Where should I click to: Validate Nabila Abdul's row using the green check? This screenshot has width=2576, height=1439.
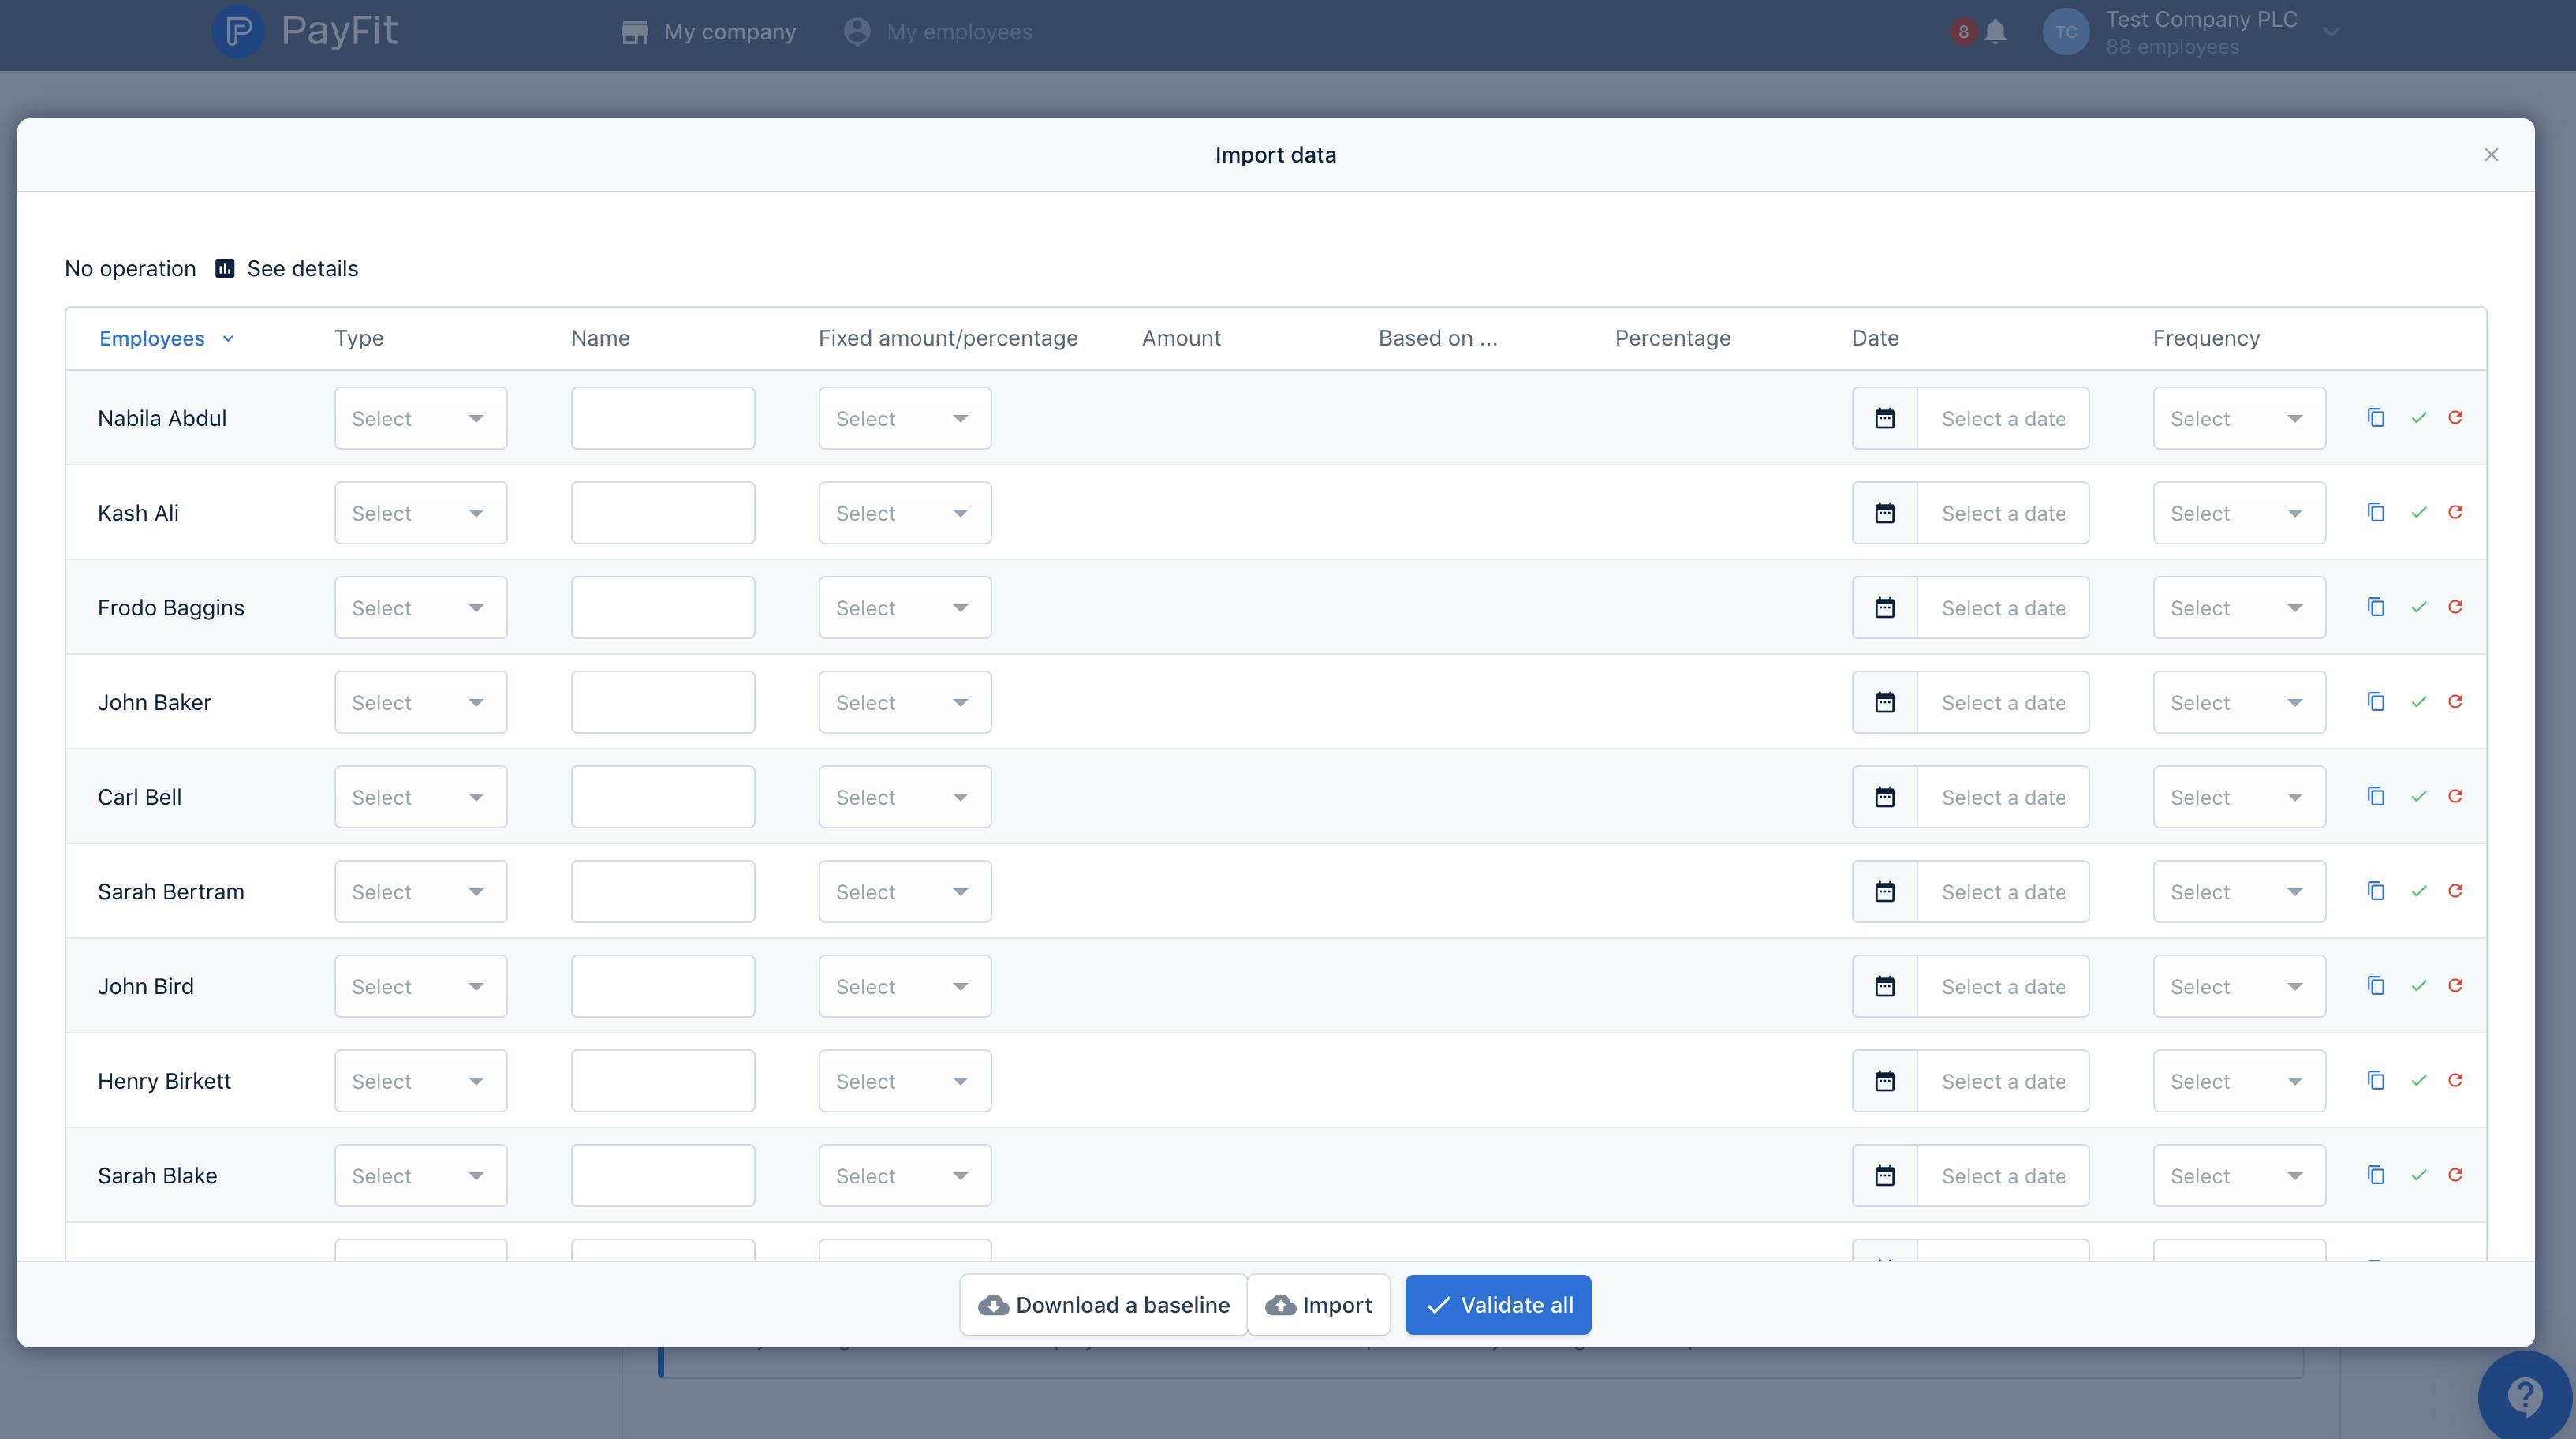tap(2419, 418)
